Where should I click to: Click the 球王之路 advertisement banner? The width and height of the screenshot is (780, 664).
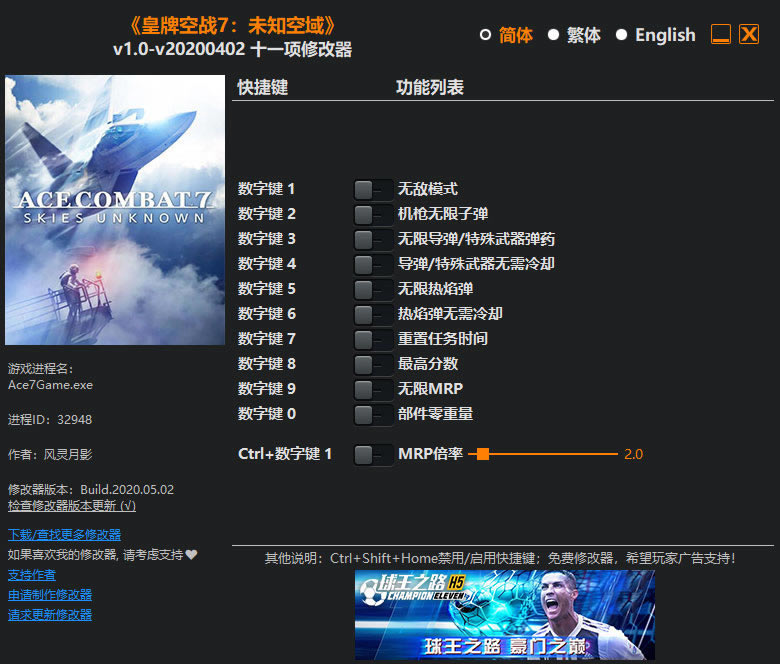coord(504,615)
